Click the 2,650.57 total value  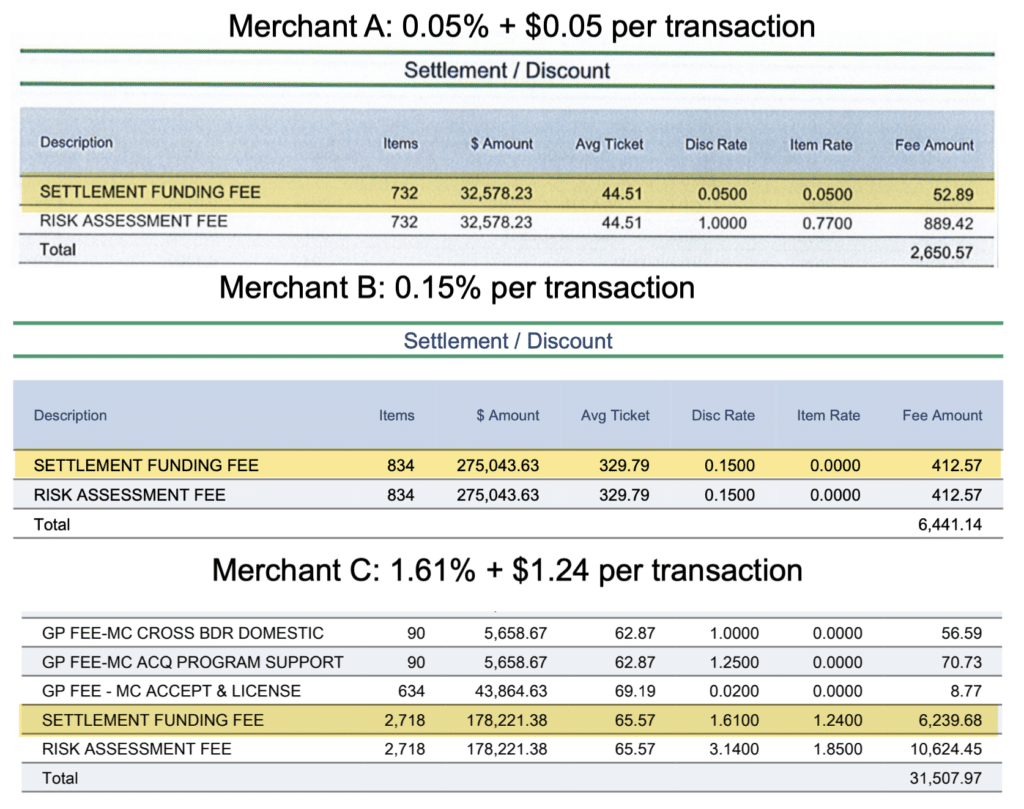tap(941, 253)
